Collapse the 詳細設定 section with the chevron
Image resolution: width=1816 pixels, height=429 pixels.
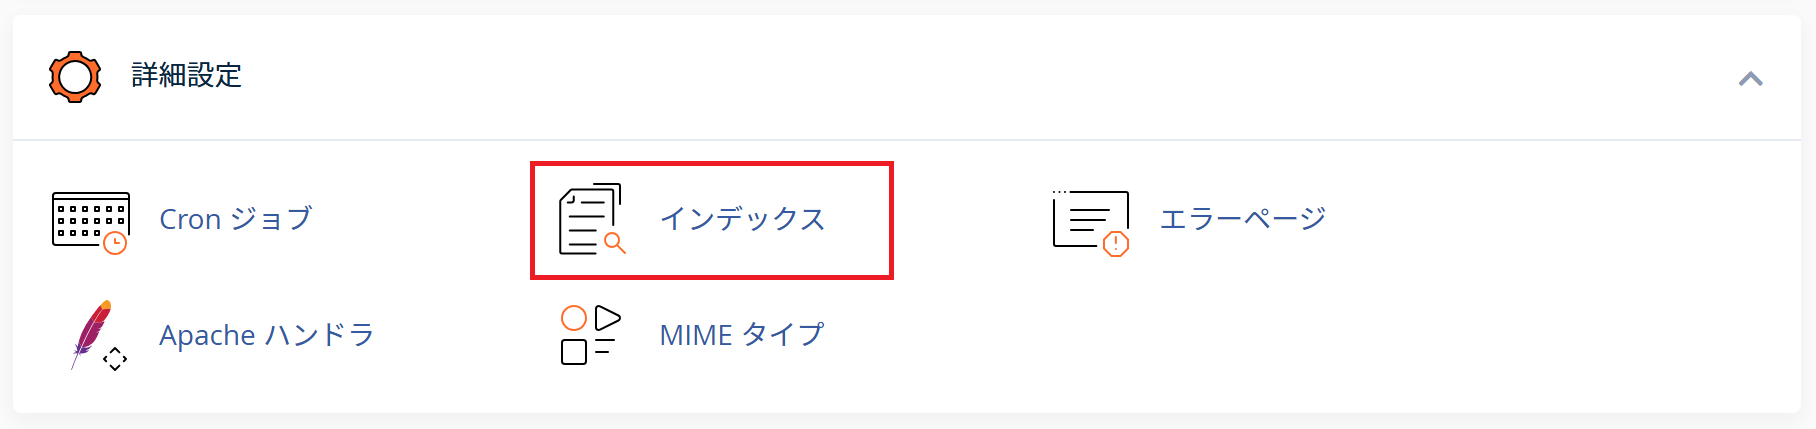click(1750, 78)
